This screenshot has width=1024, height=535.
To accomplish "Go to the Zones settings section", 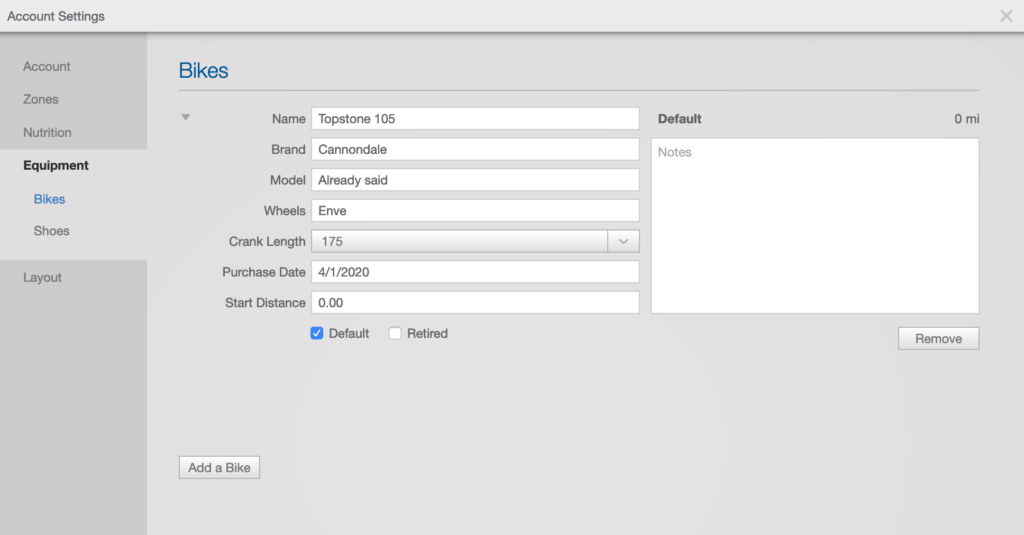I will pyautogui.click(x=40, y=99).
